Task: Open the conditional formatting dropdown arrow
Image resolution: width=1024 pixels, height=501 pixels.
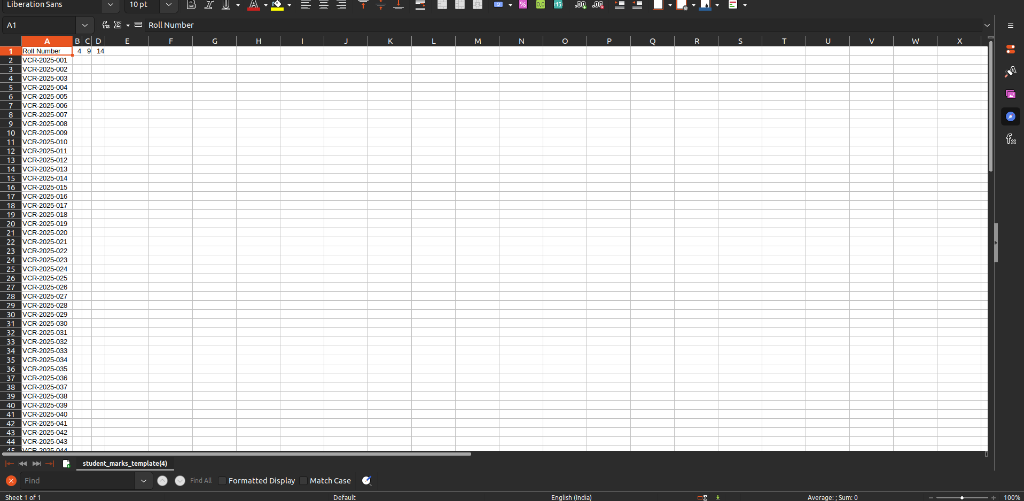Action: tap(744, 5)
